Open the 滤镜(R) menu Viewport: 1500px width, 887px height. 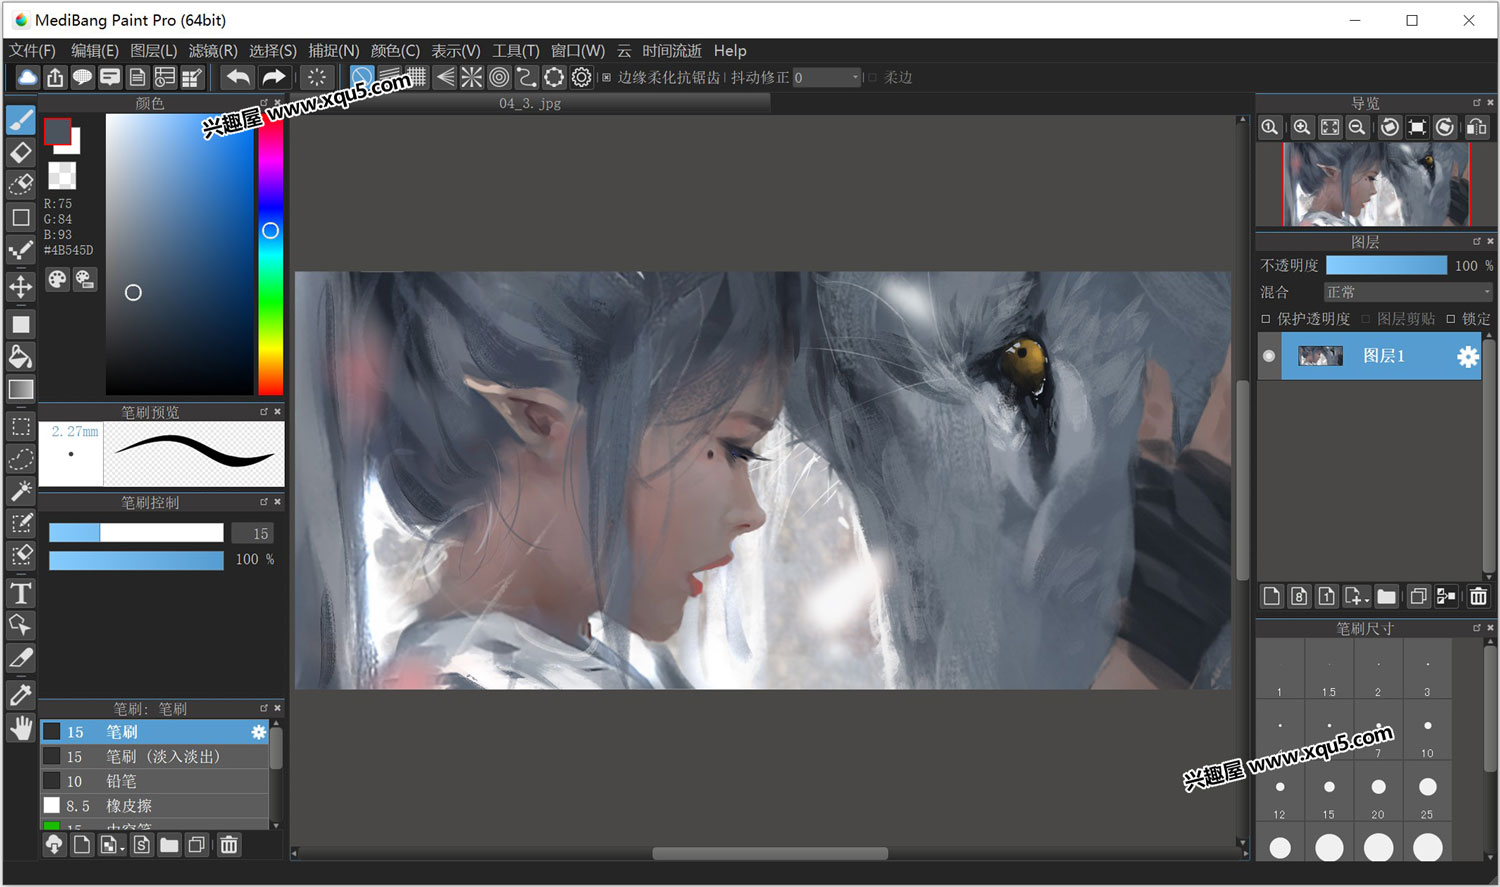213,50
